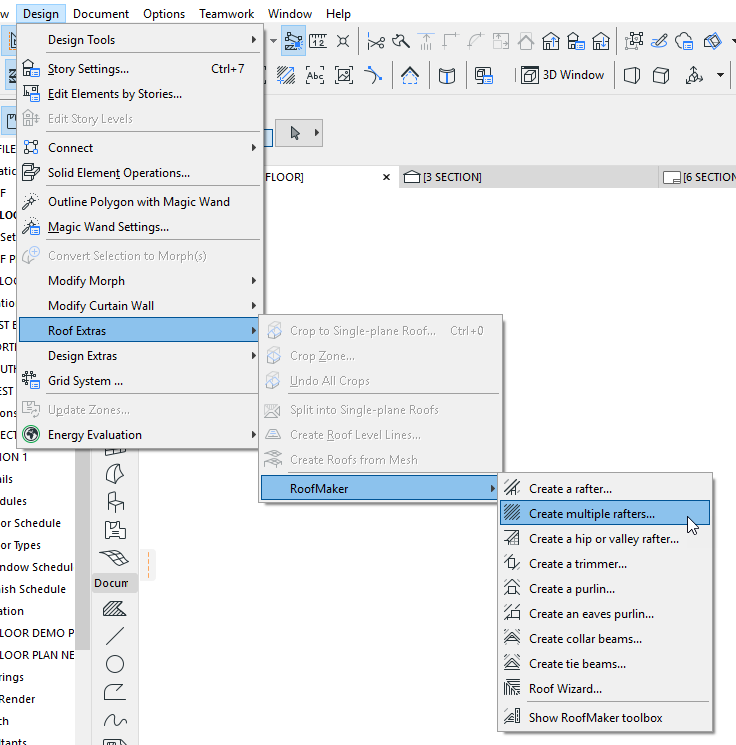Open the Window menu
Viewport: 736px width, 745px height.
(x=290, y=14)
